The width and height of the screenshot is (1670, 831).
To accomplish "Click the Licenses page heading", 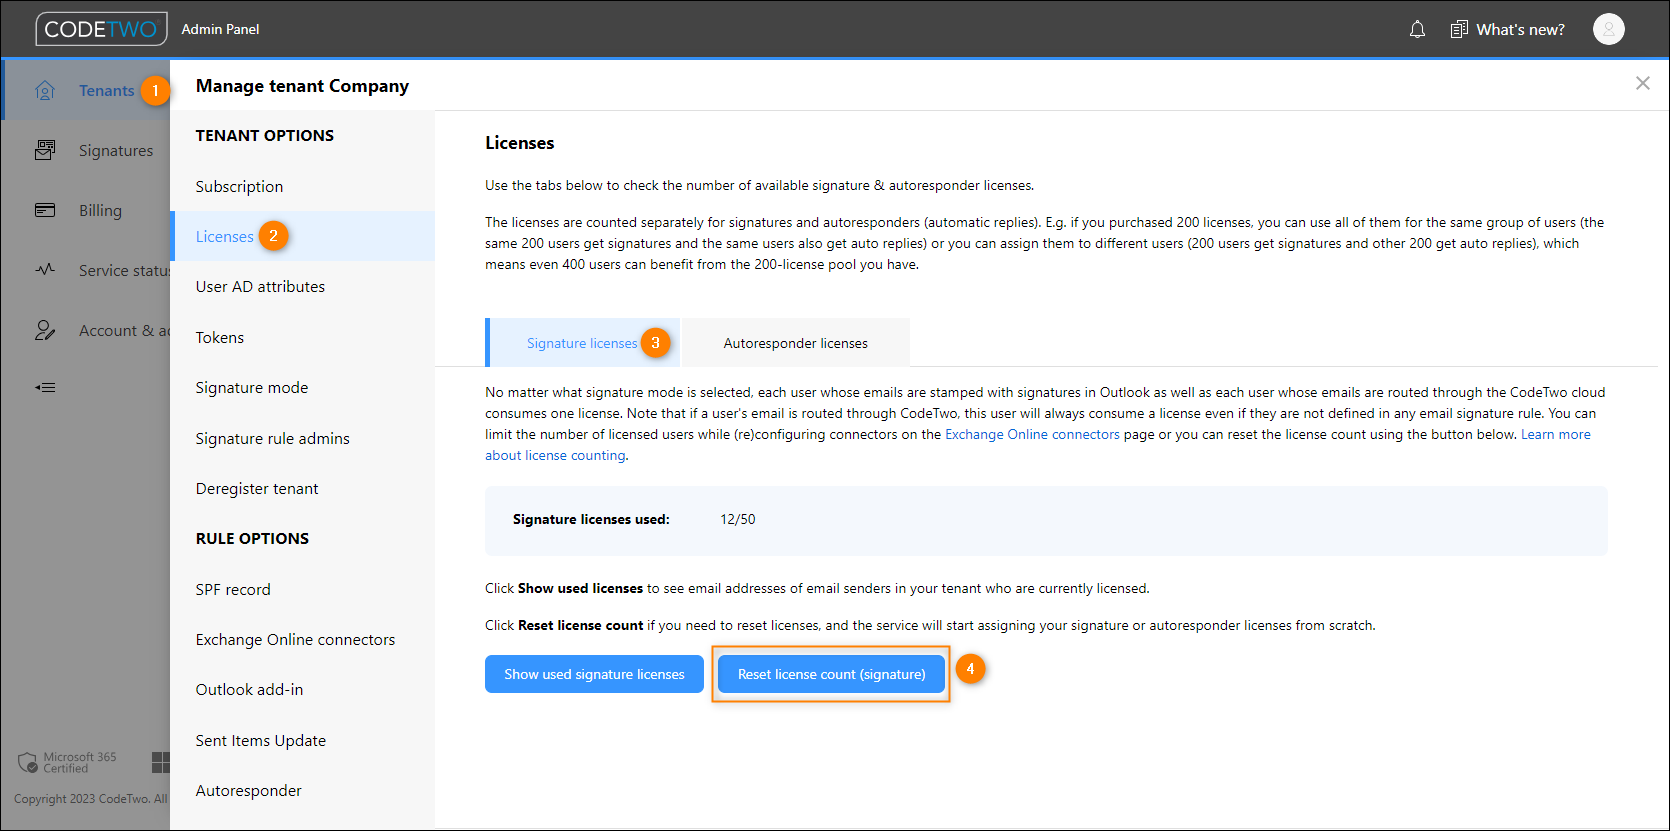I will [519, 143].
